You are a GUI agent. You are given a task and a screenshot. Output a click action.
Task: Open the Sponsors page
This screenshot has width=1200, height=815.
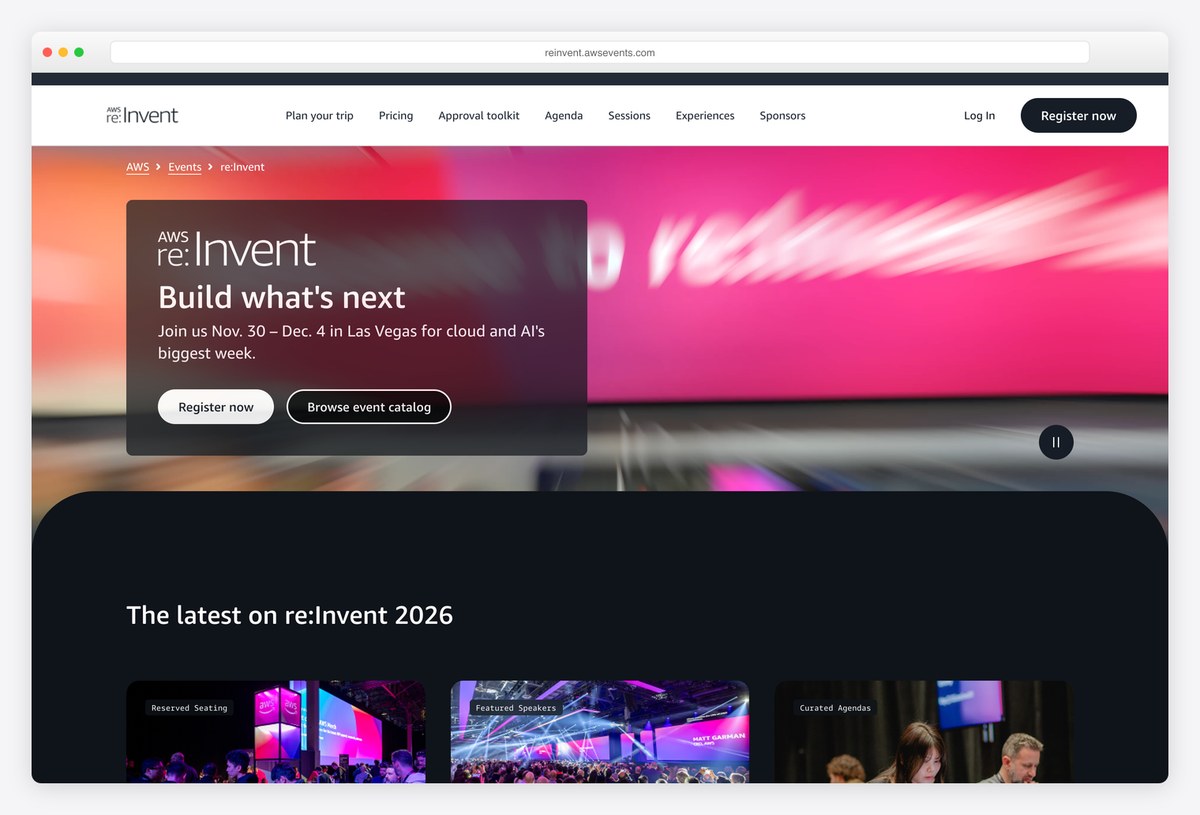pyautogui.click(x=782, y=116)
